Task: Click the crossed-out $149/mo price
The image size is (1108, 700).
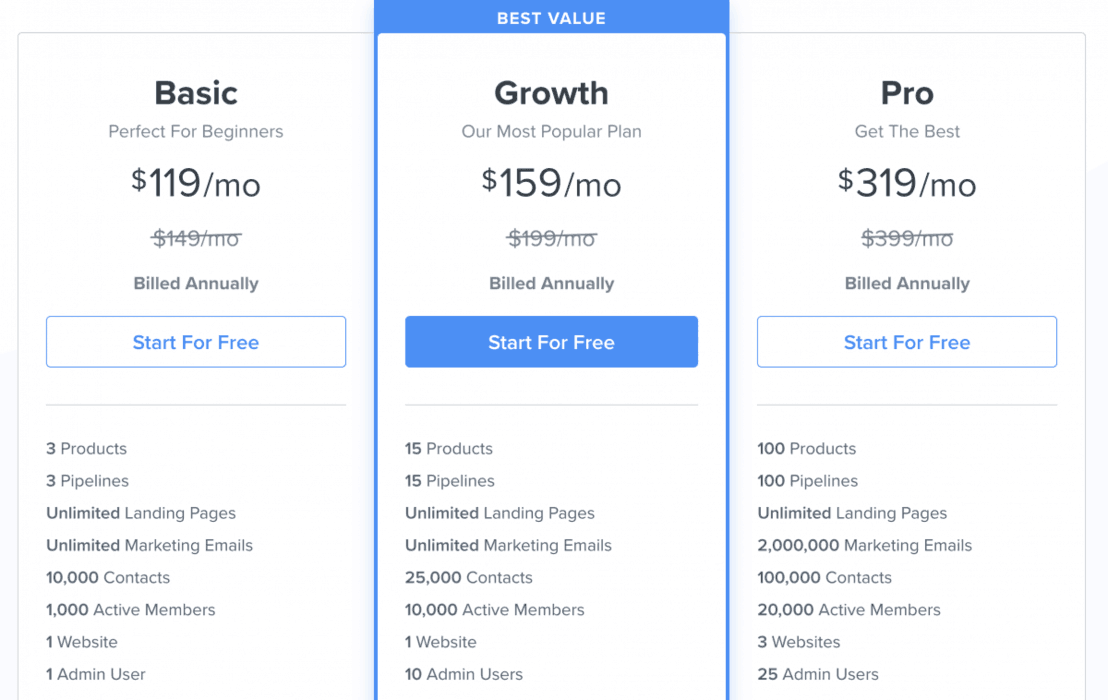Action: click(x=196, y=238)
